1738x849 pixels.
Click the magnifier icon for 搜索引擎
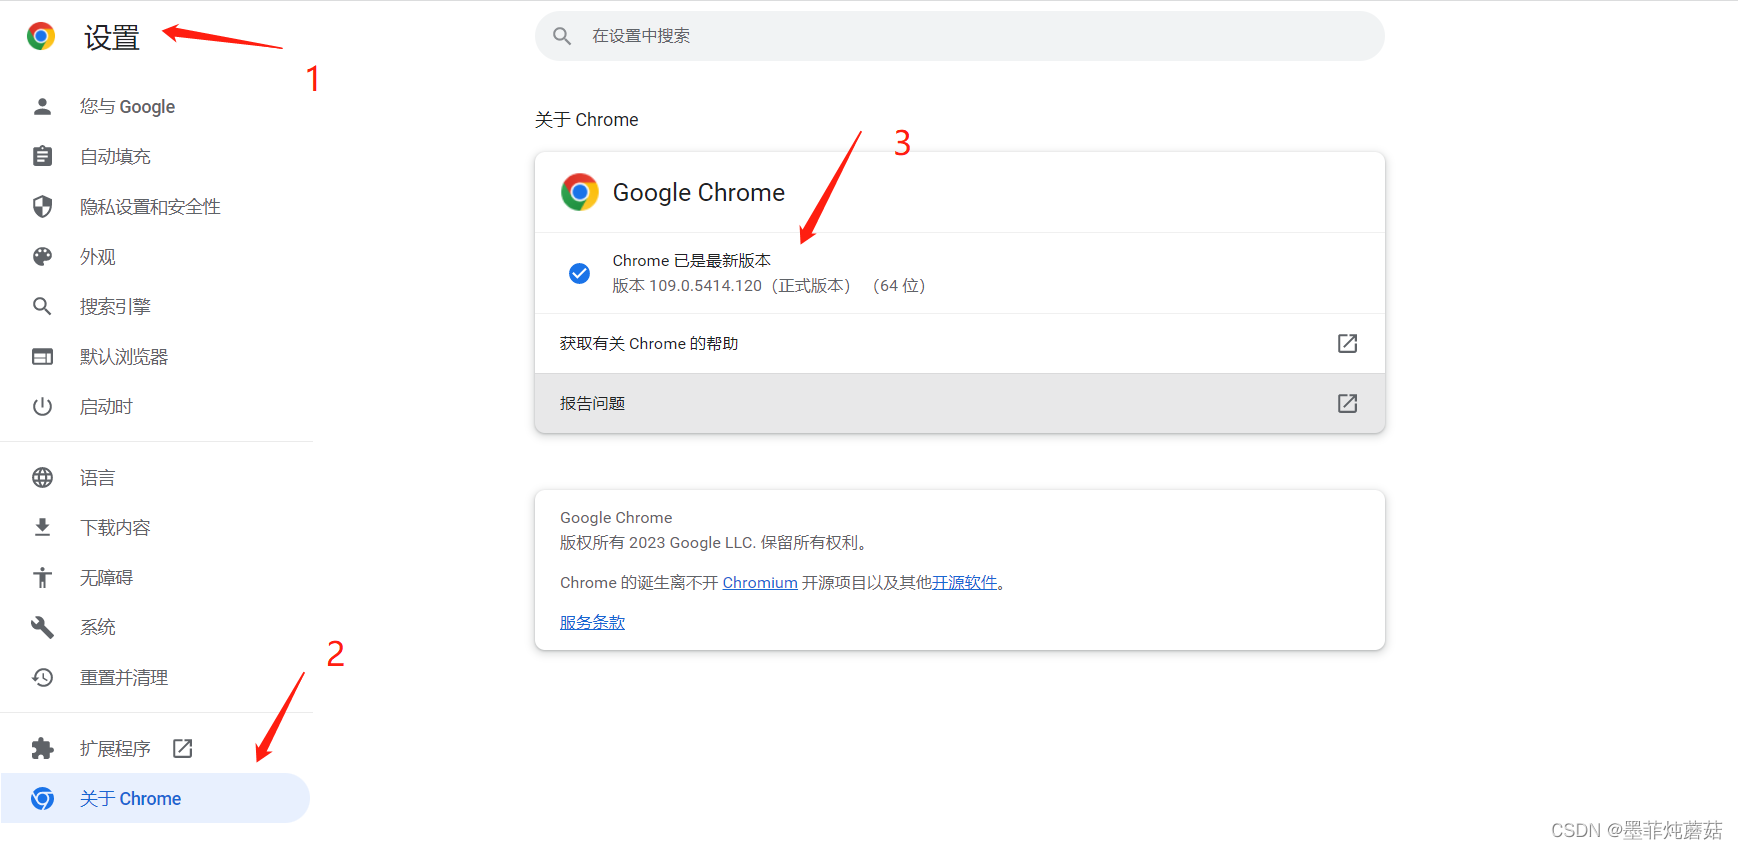(x=42, y=306)
